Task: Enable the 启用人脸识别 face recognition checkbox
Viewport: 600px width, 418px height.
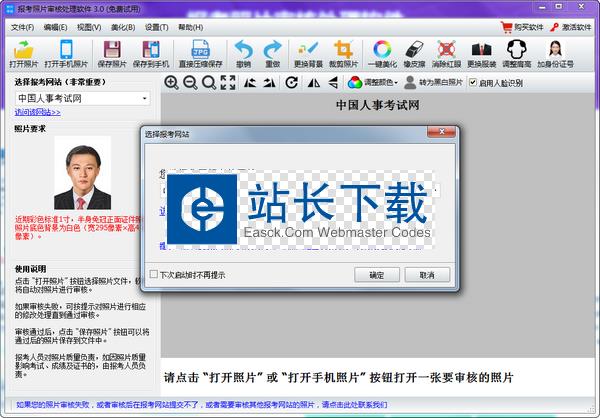Action: pyautogui.click(x=472, y=83)
